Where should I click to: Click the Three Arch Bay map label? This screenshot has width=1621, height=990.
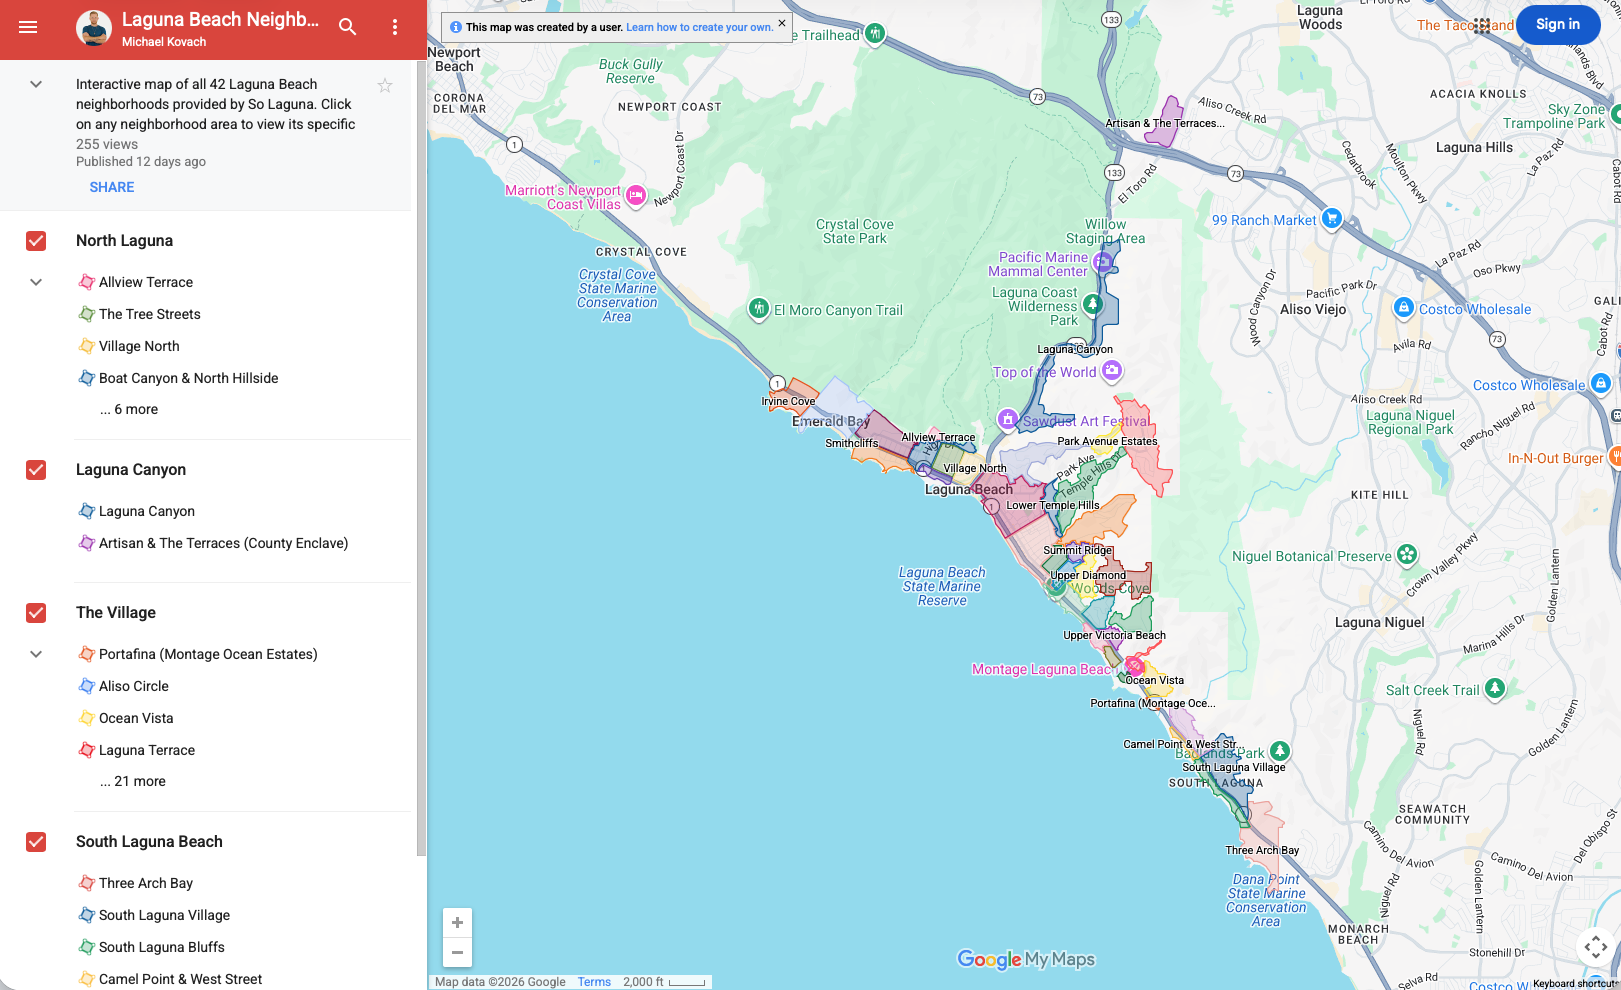(1262, 850)
